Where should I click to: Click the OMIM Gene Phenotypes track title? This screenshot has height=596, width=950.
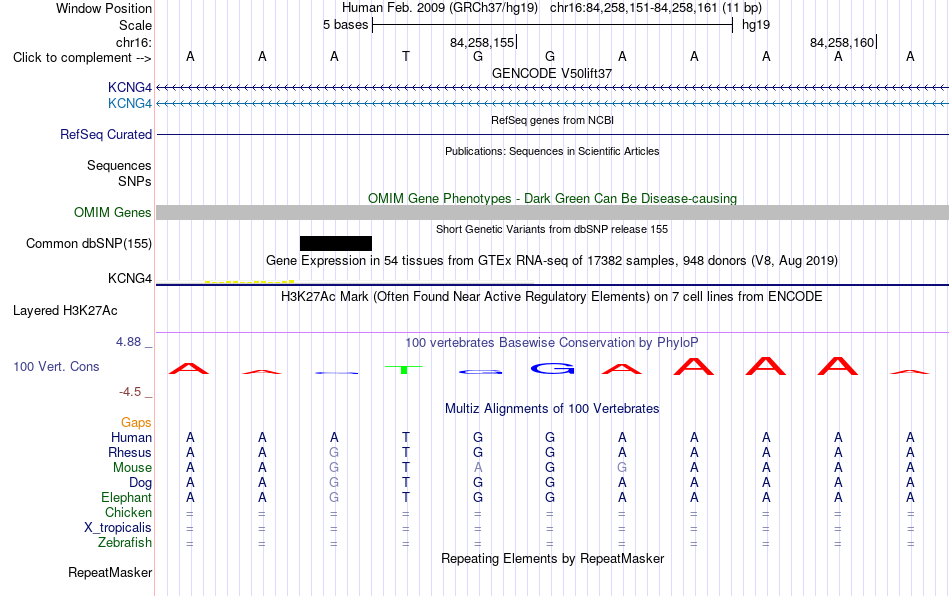click(x=553, y=199)
